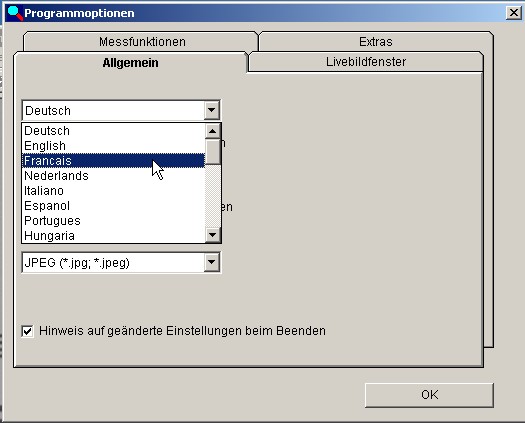Viewport: 525px width, 423px height.
Task: Confirm settings with the OK button
Action: tap(429, 395)
